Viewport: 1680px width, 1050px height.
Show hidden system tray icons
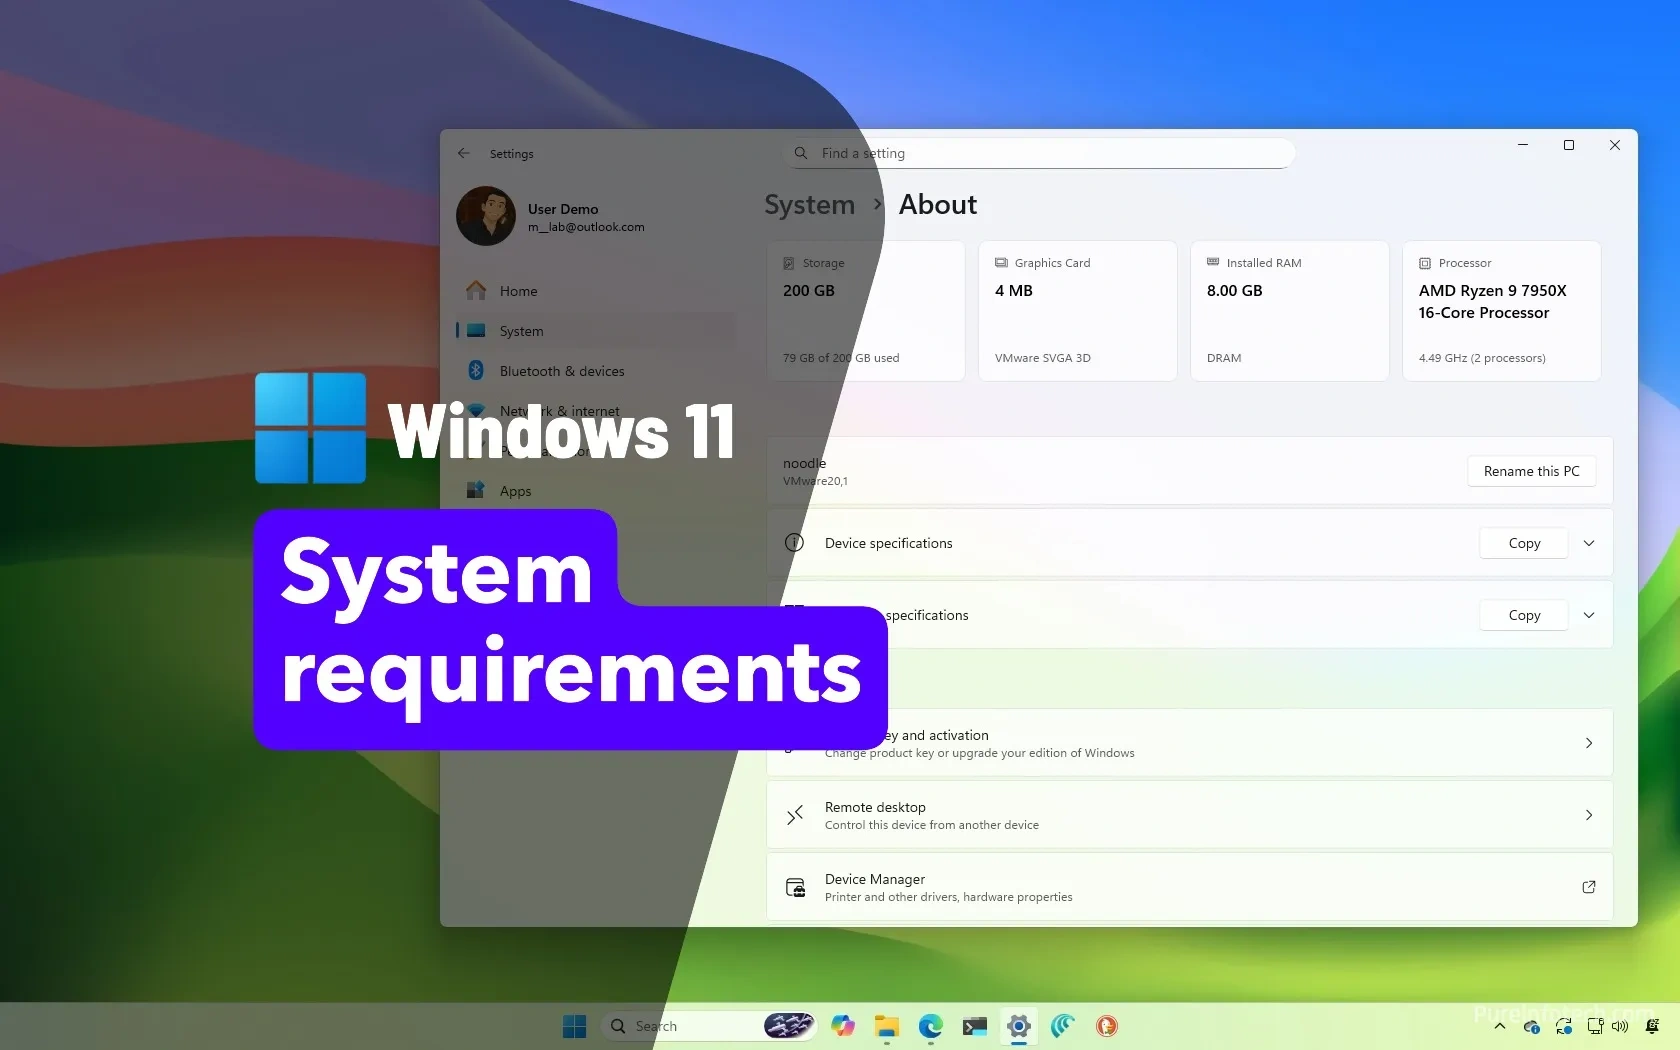click(1499, 1026)
